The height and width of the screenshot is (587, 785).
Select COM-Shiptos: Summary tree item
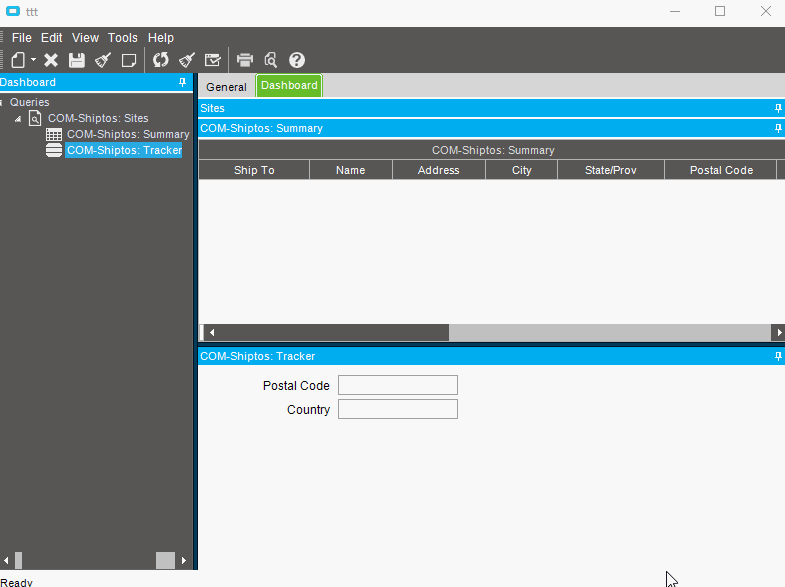coord(128,134)
